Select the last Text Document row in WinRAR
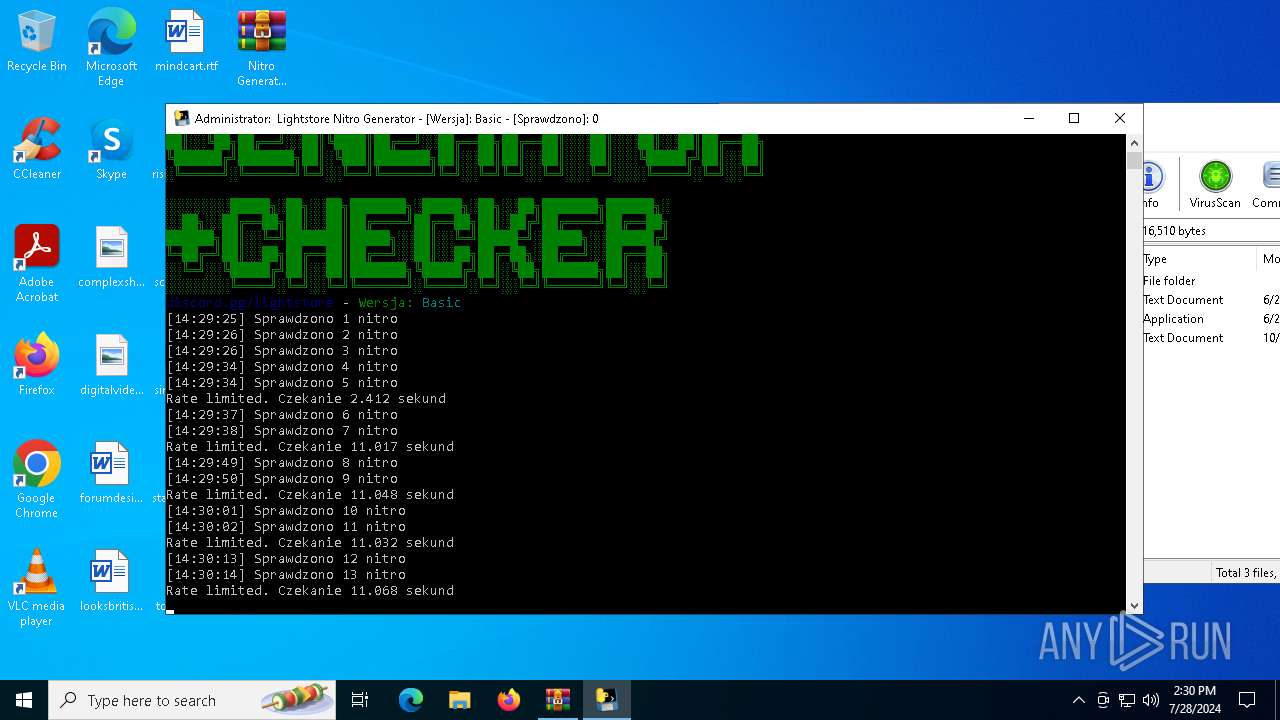 [1211, 338]
